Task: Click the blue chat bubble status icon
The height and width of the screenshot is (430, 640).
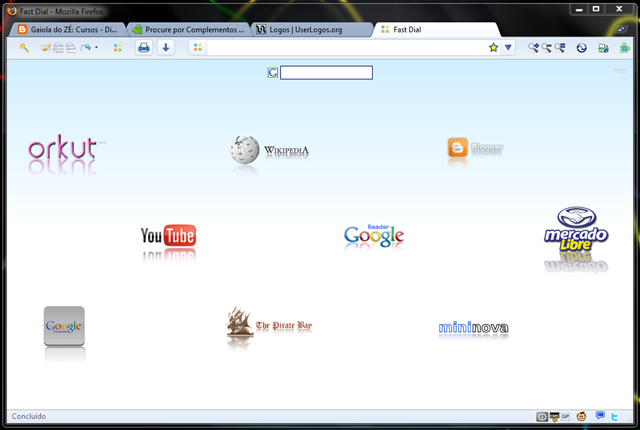Action: pyautogui.click(x=600, y=416)
